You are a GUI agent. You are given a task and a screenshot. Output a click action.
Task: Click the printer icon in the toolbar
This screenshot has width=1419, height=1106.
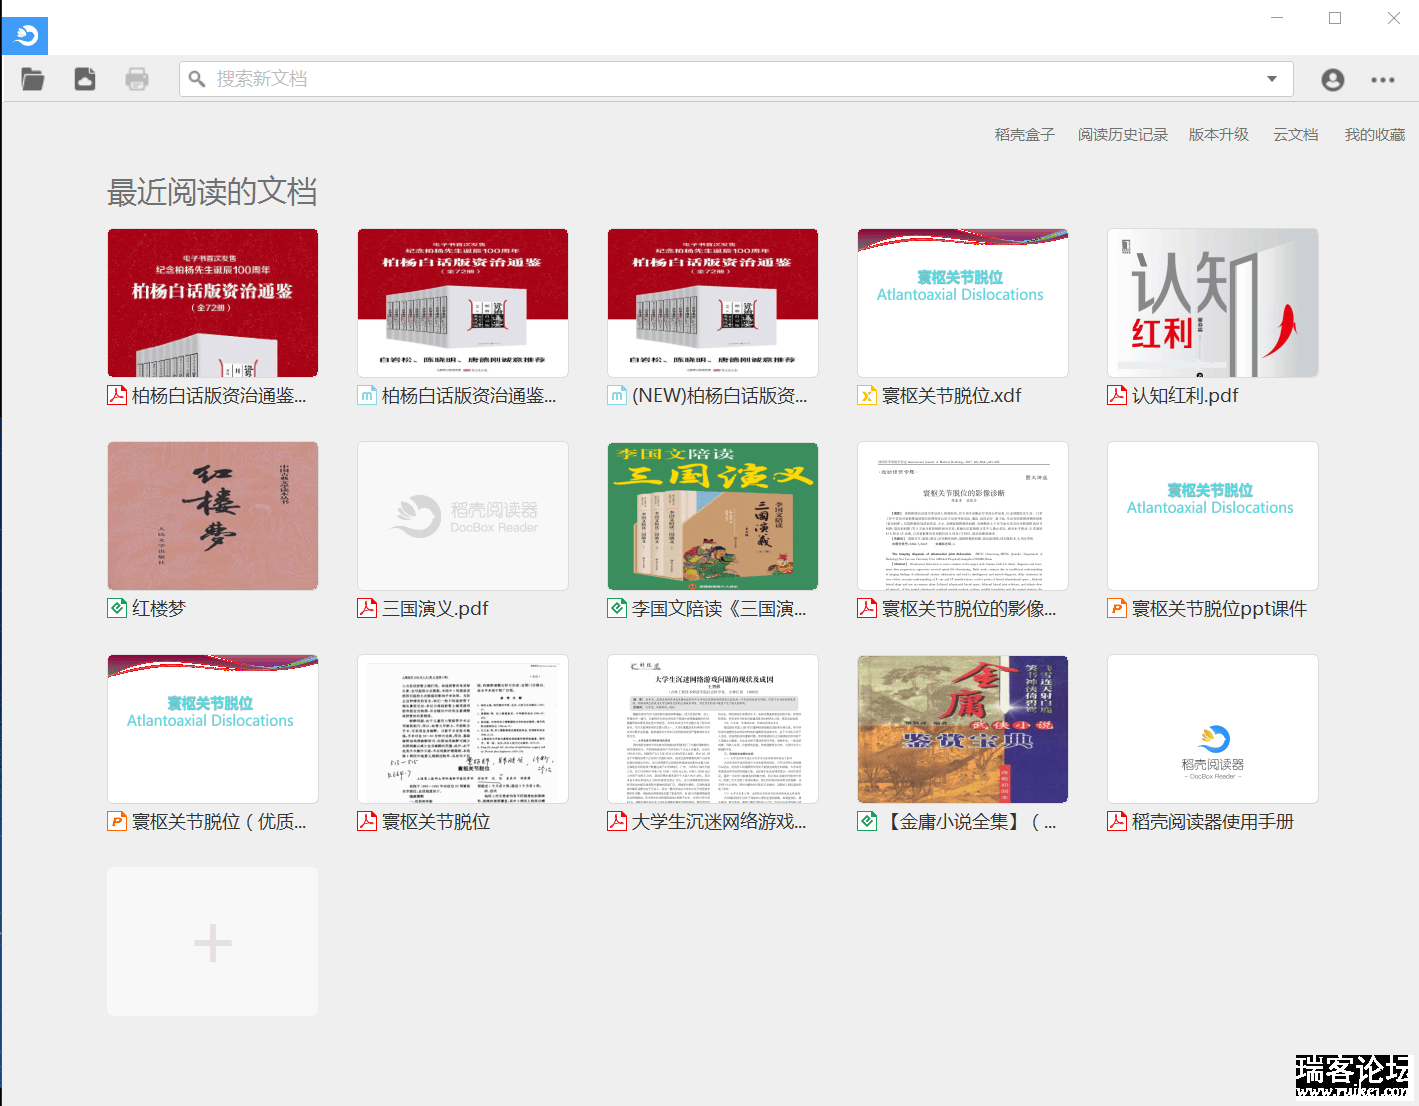[x=137, y=79]
